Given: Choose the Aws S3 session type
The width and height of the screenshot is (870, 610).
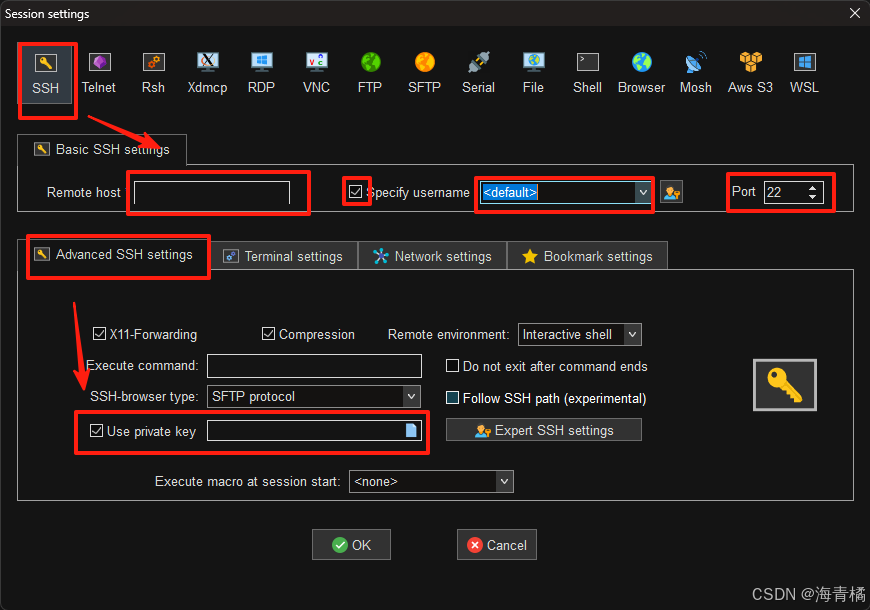Looking at the screenshot, I should click(750, 72).
